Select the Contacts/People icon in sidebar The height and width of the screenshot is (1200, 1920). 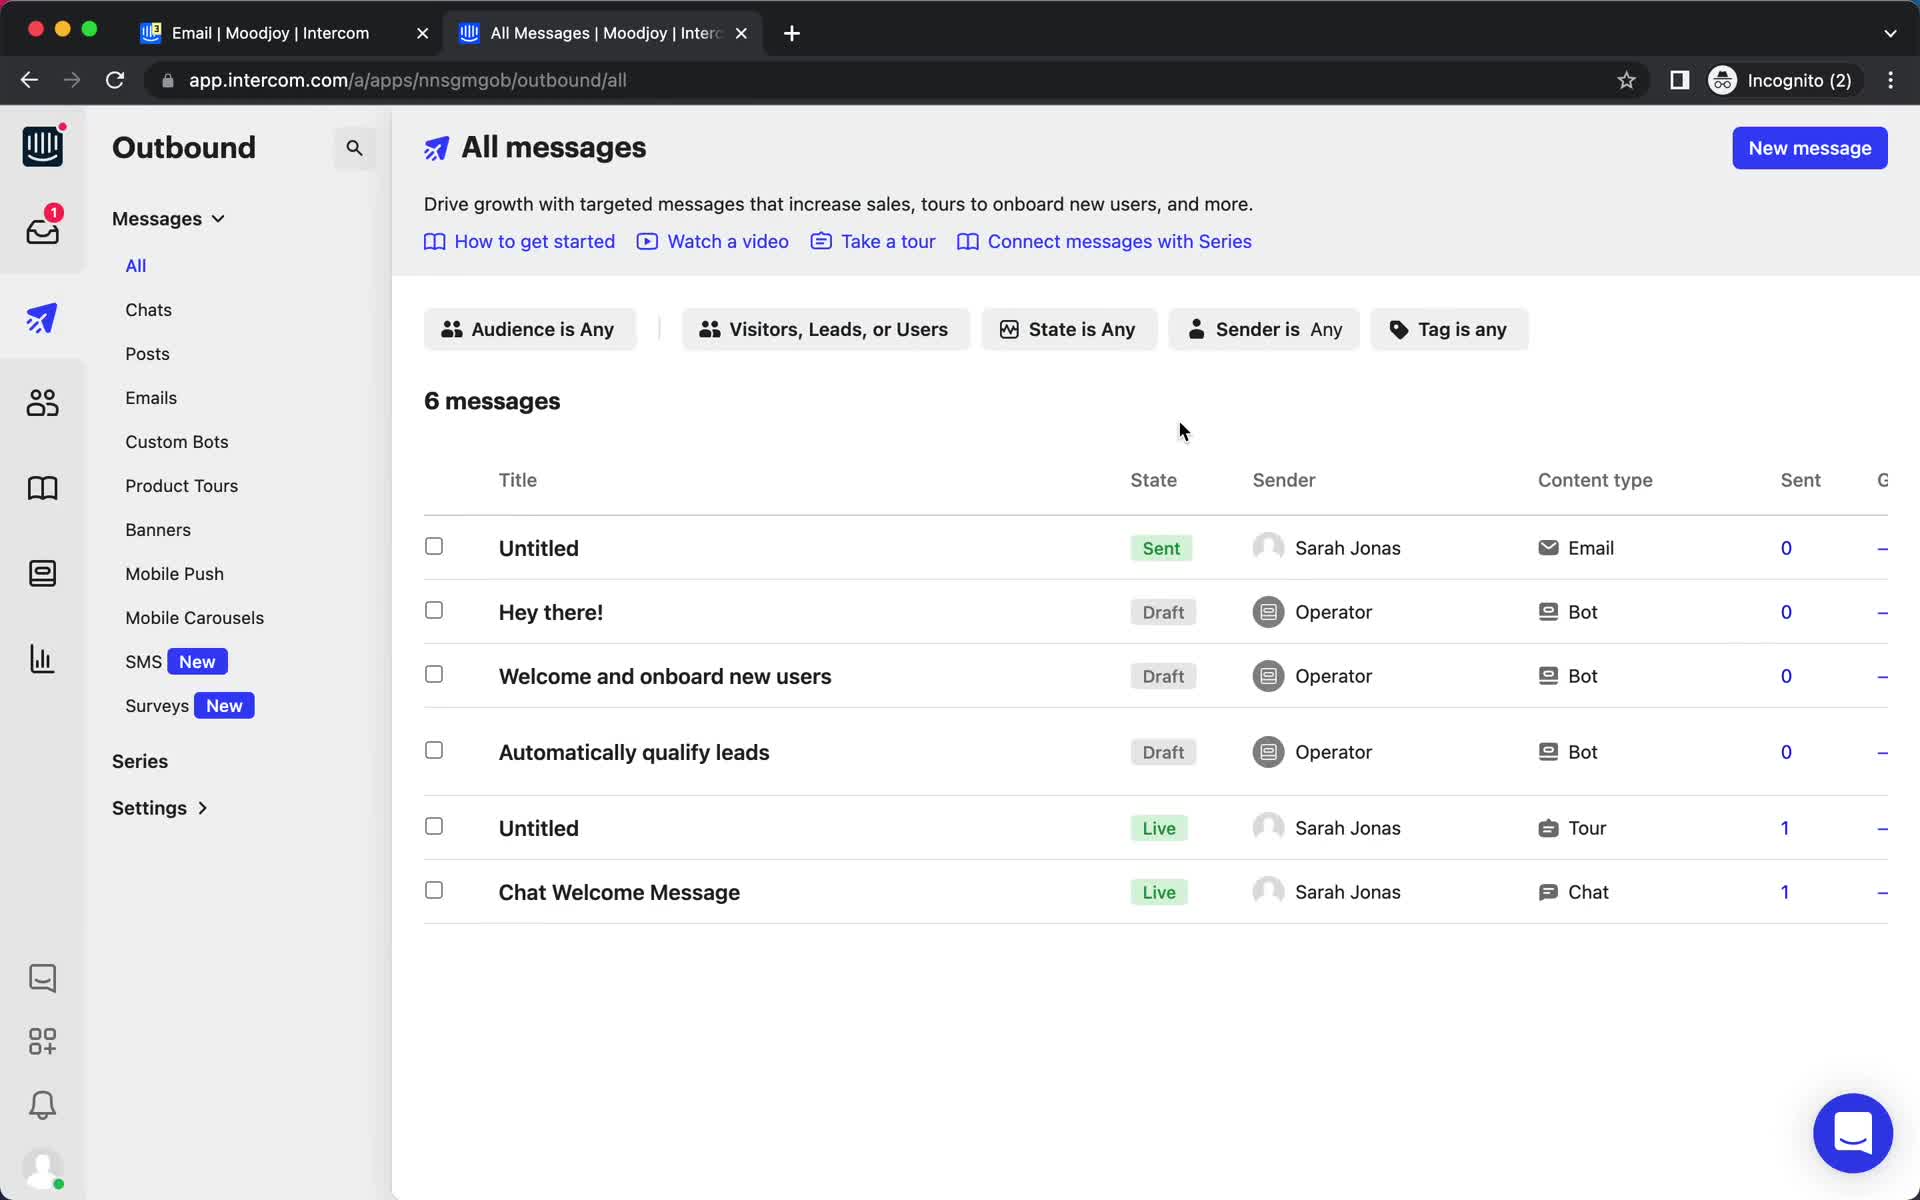[40, 402]
